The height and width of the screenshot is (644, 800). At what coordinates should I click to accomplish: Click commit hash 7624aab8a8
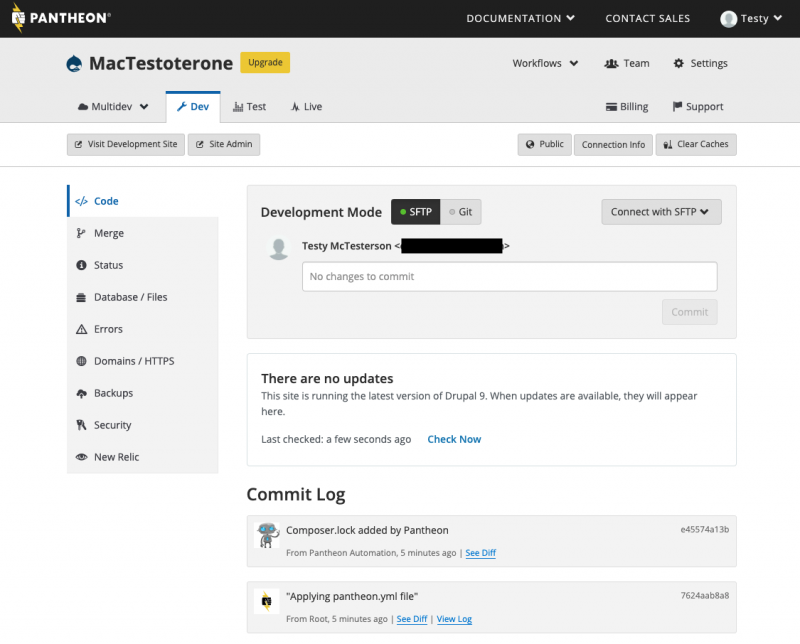pos(705,596)
